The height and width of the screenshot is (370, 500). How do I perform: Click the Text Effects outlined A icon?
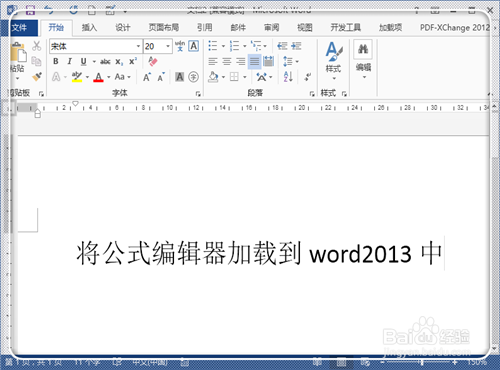point(56,77)
